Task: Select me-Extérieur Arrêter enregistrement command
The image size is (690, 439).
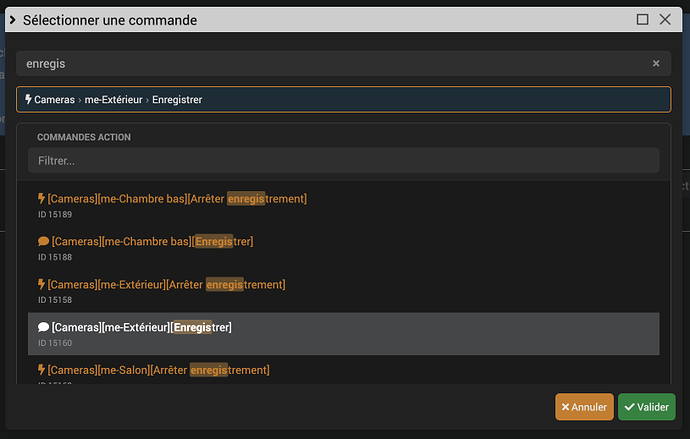Action: (x=343, y=291)
